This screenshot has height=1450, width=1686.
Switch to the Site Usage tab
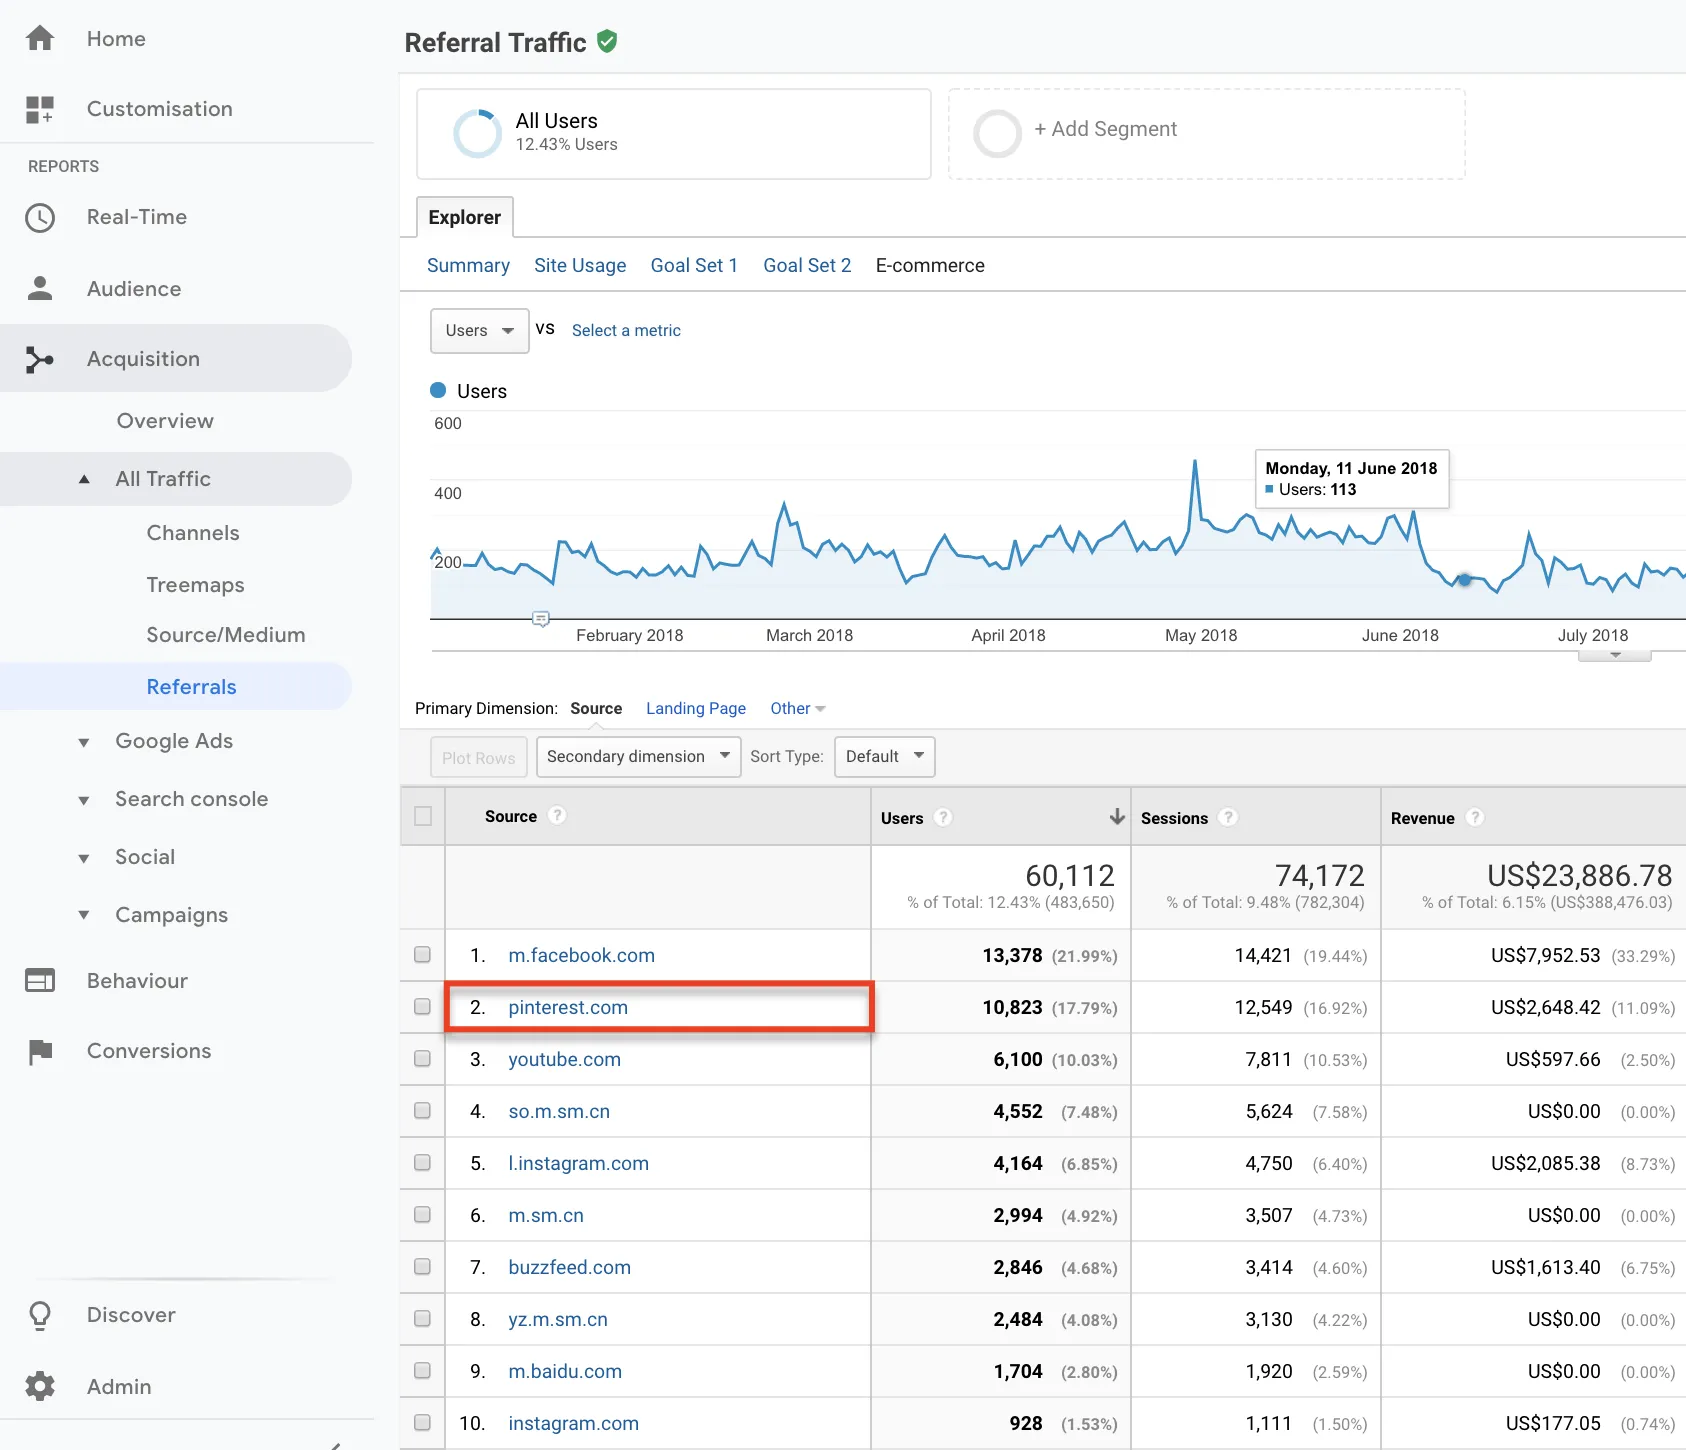point(580,265)
